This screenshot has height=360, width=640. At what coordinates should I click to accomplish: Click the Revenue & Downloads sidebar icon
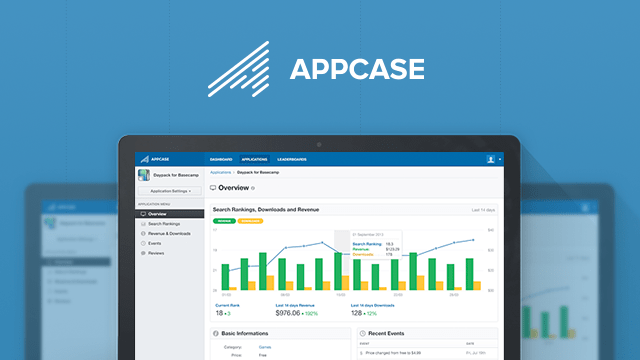pyautogui.click(x=143, y=233)
